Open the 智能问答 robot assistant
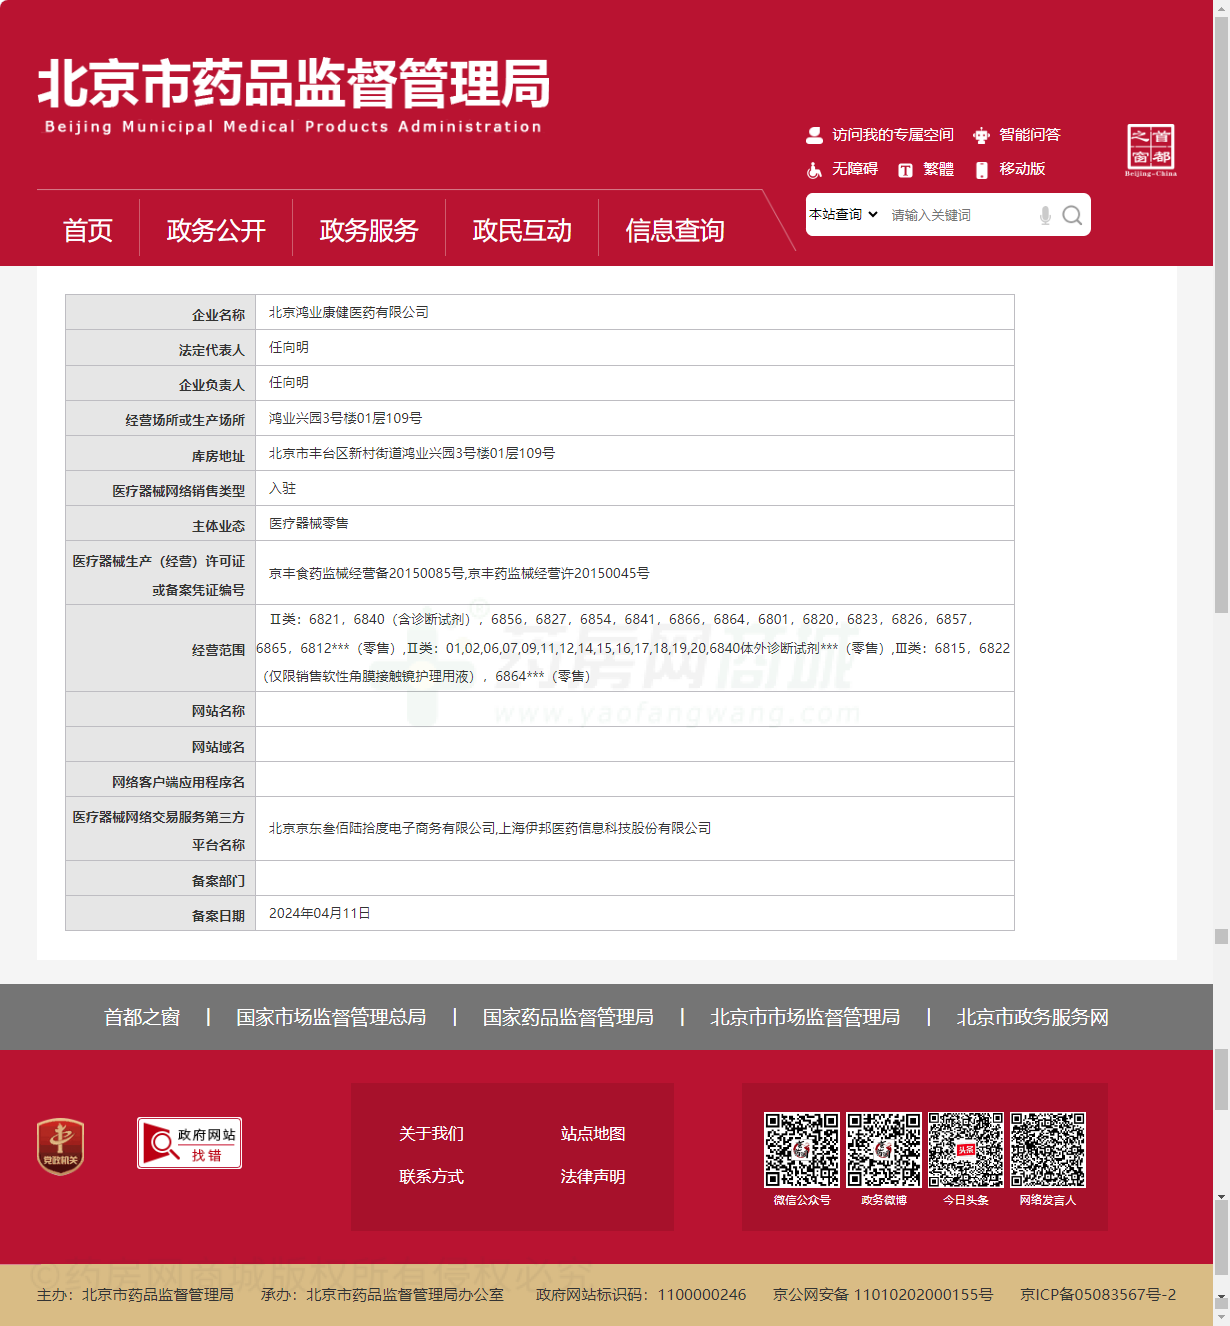The width and height of the screenshot is (1230, 1326). [x=1017, y=135]
